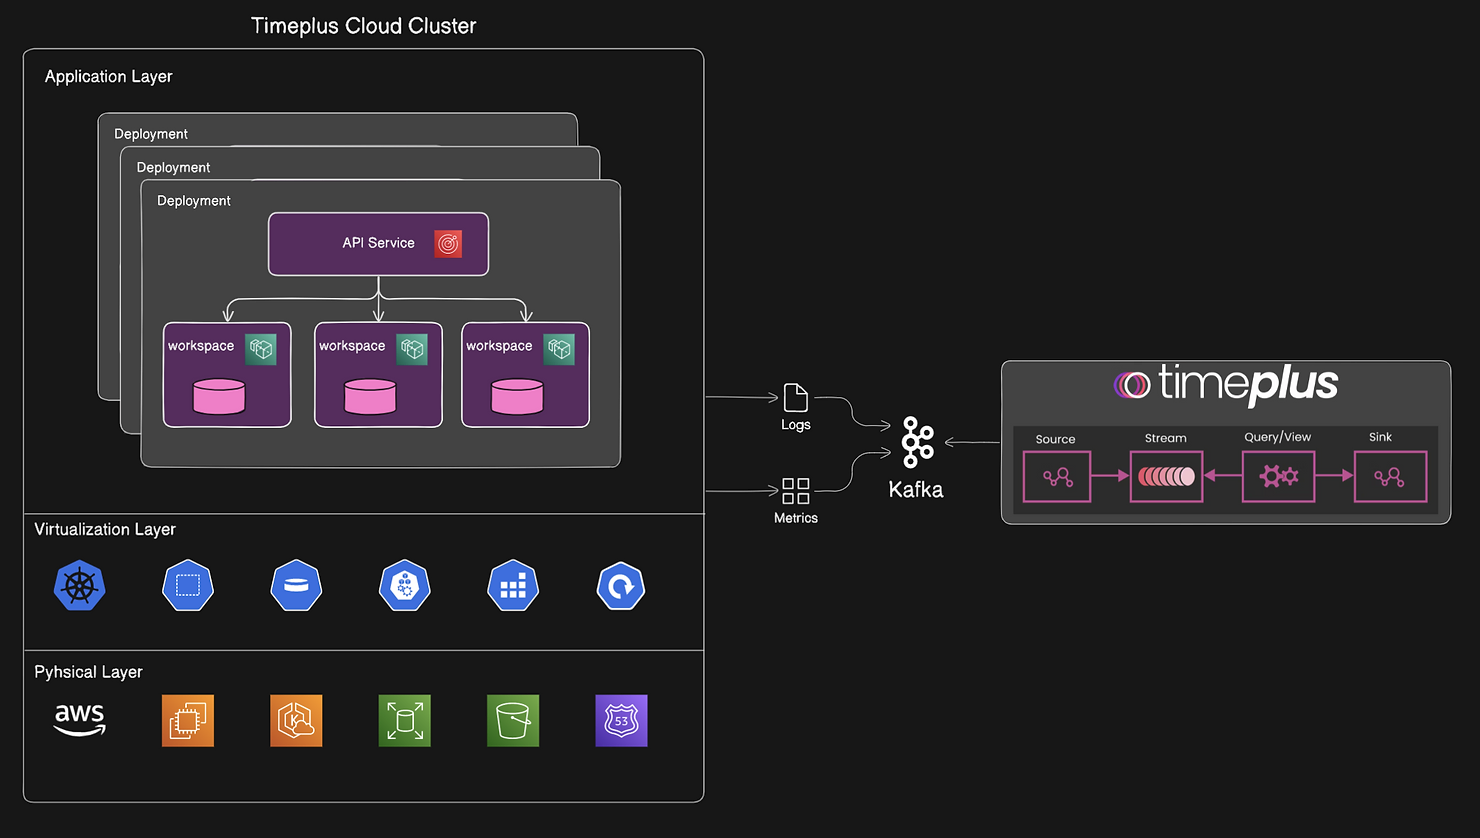The height and width of the screenshot is (838, 1480).
Task: Click the 'Deployment' label of the rearmost card
Action: coord(151,134)
